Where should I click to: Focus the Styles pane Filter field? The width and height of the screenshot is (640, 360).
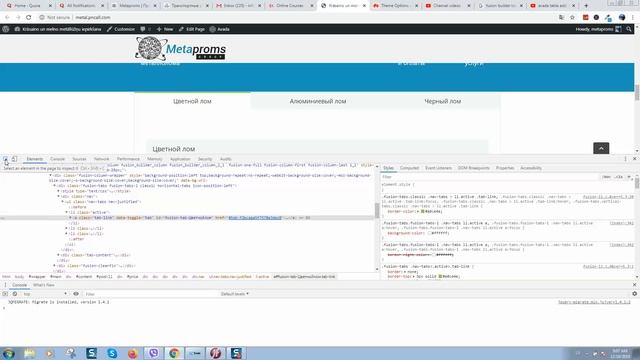pyautogui.click(x=490, y=177)
